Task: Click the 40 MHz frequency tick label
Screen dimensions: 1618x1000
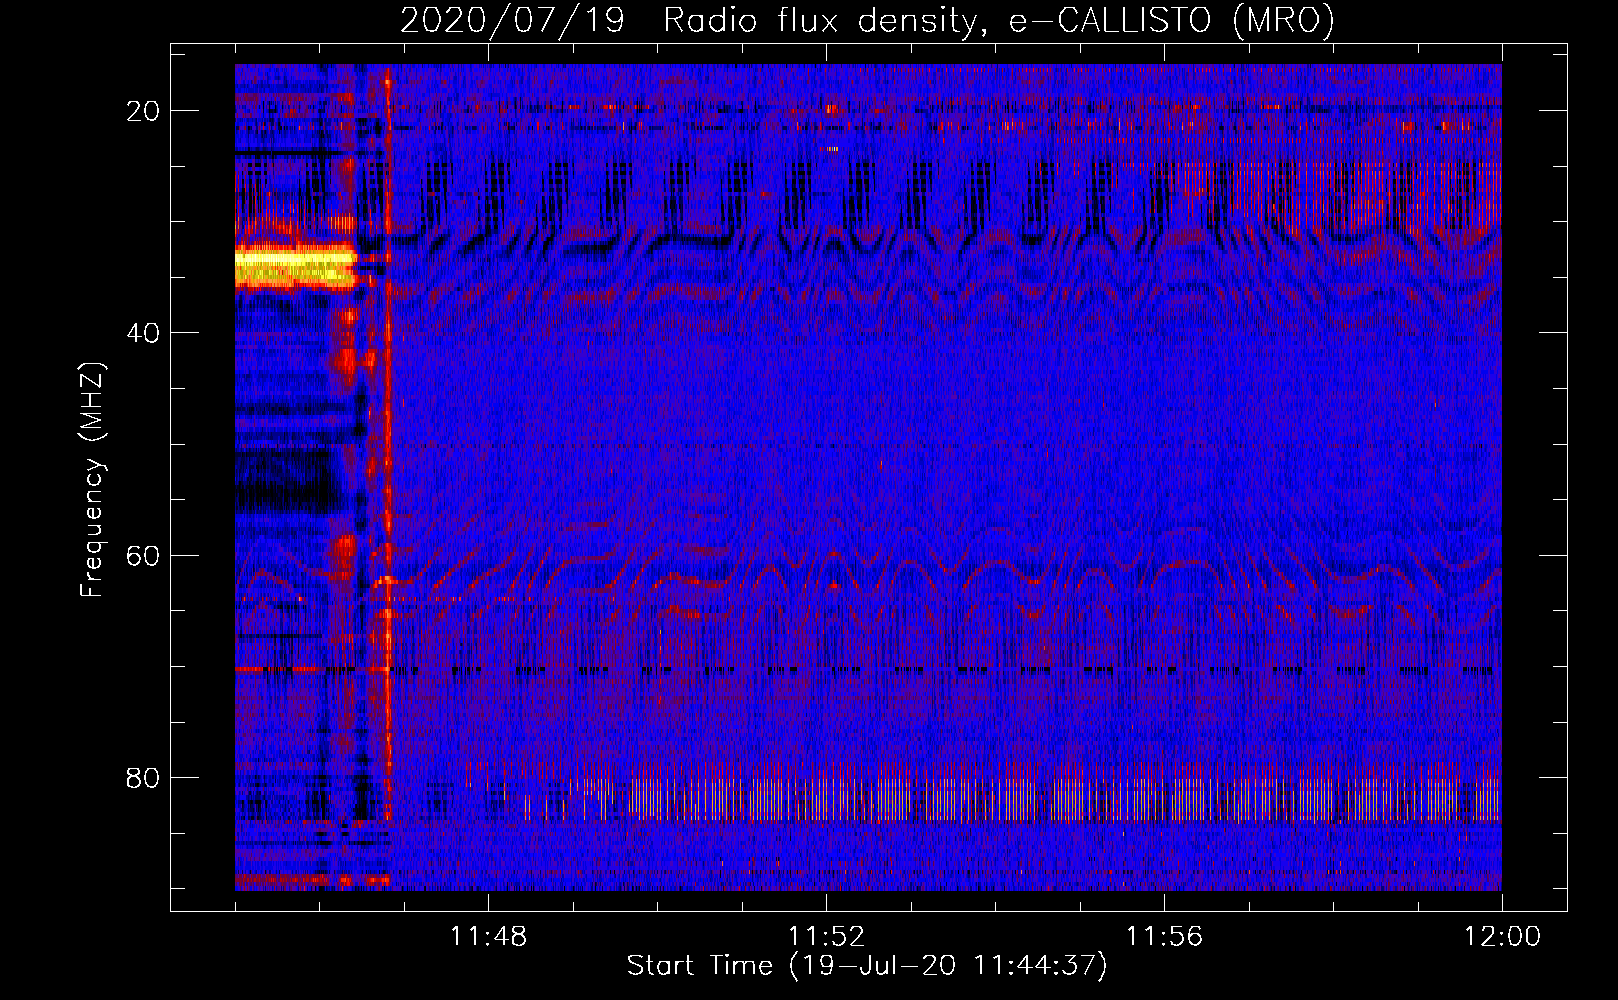Action: point(144,333)
